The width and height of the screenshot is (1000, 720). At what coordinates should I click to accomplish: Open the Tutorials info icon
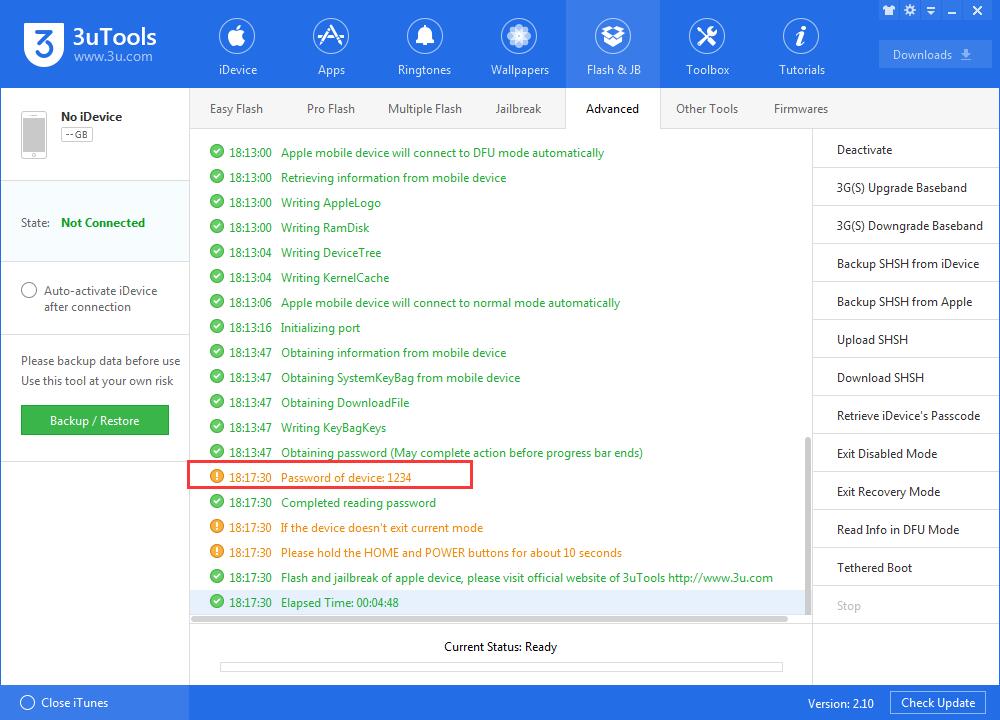click(x=801, y=36)
